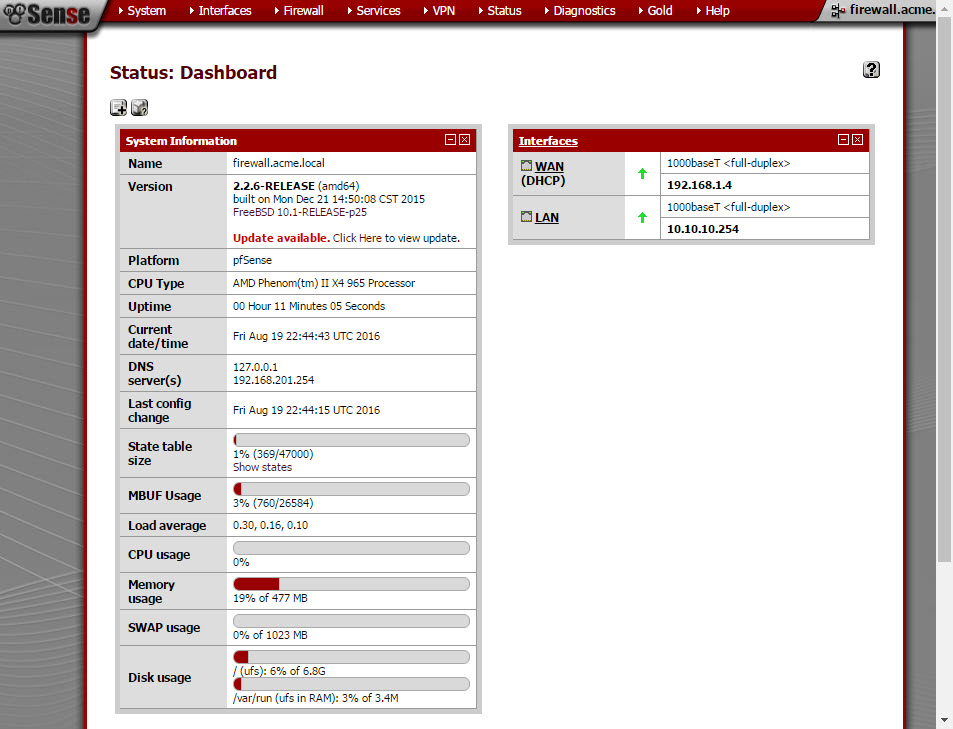Click the Interfaces widget title link
Screen dimensions: 953x729
point(548,141)
